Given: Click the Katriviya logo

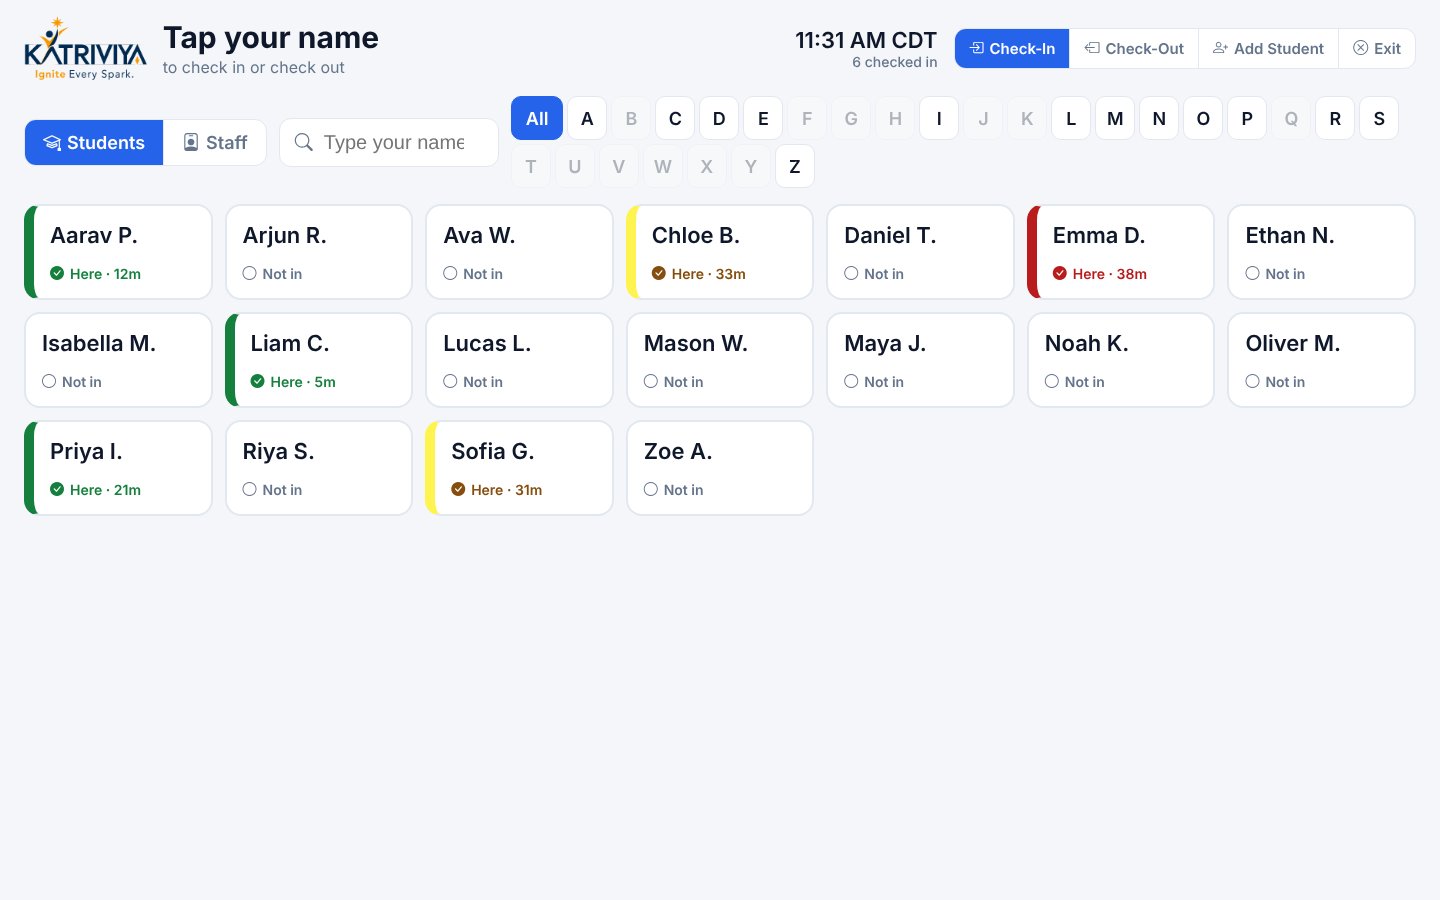Looking at the screenshot, I should coord(85,49).
